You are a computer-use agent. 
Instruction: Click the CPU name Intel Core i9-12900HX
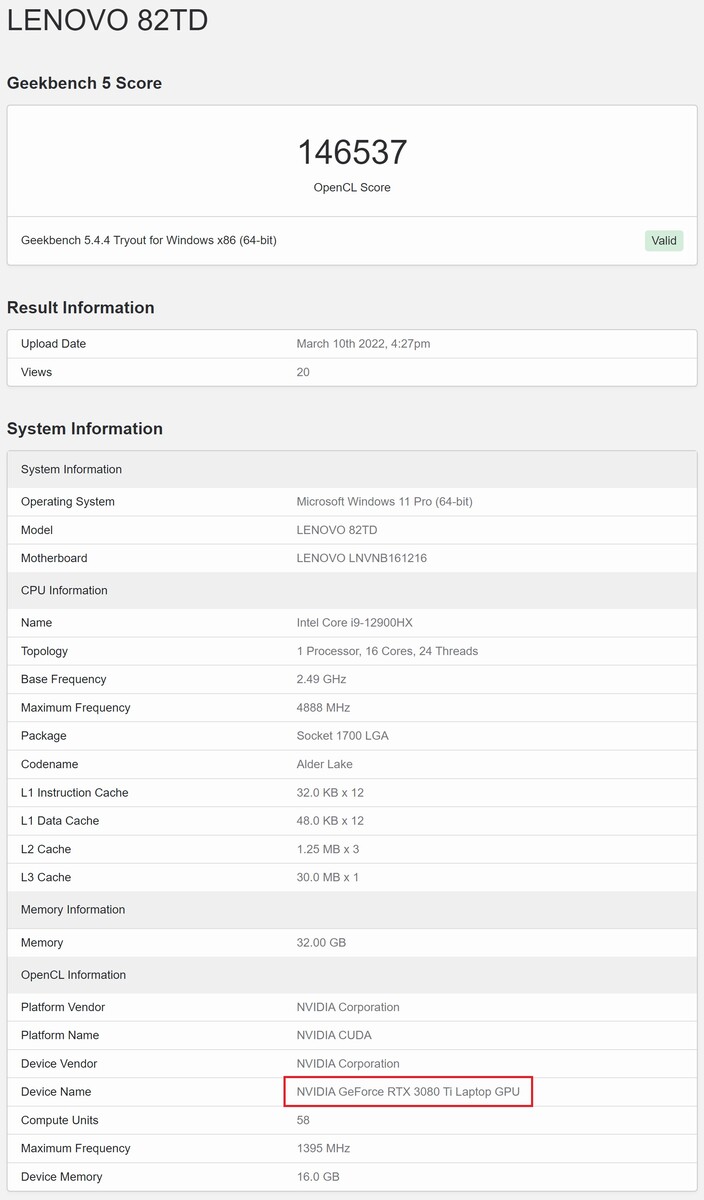point(355,623)
